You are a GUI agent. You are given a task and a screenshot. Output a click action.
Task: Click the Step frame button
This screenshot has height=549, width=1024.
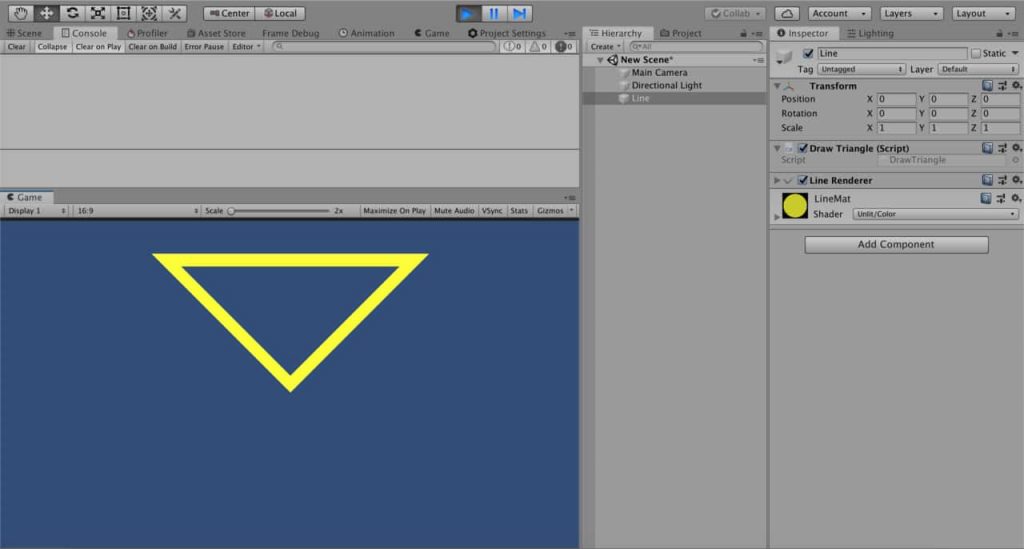point(520,13)
